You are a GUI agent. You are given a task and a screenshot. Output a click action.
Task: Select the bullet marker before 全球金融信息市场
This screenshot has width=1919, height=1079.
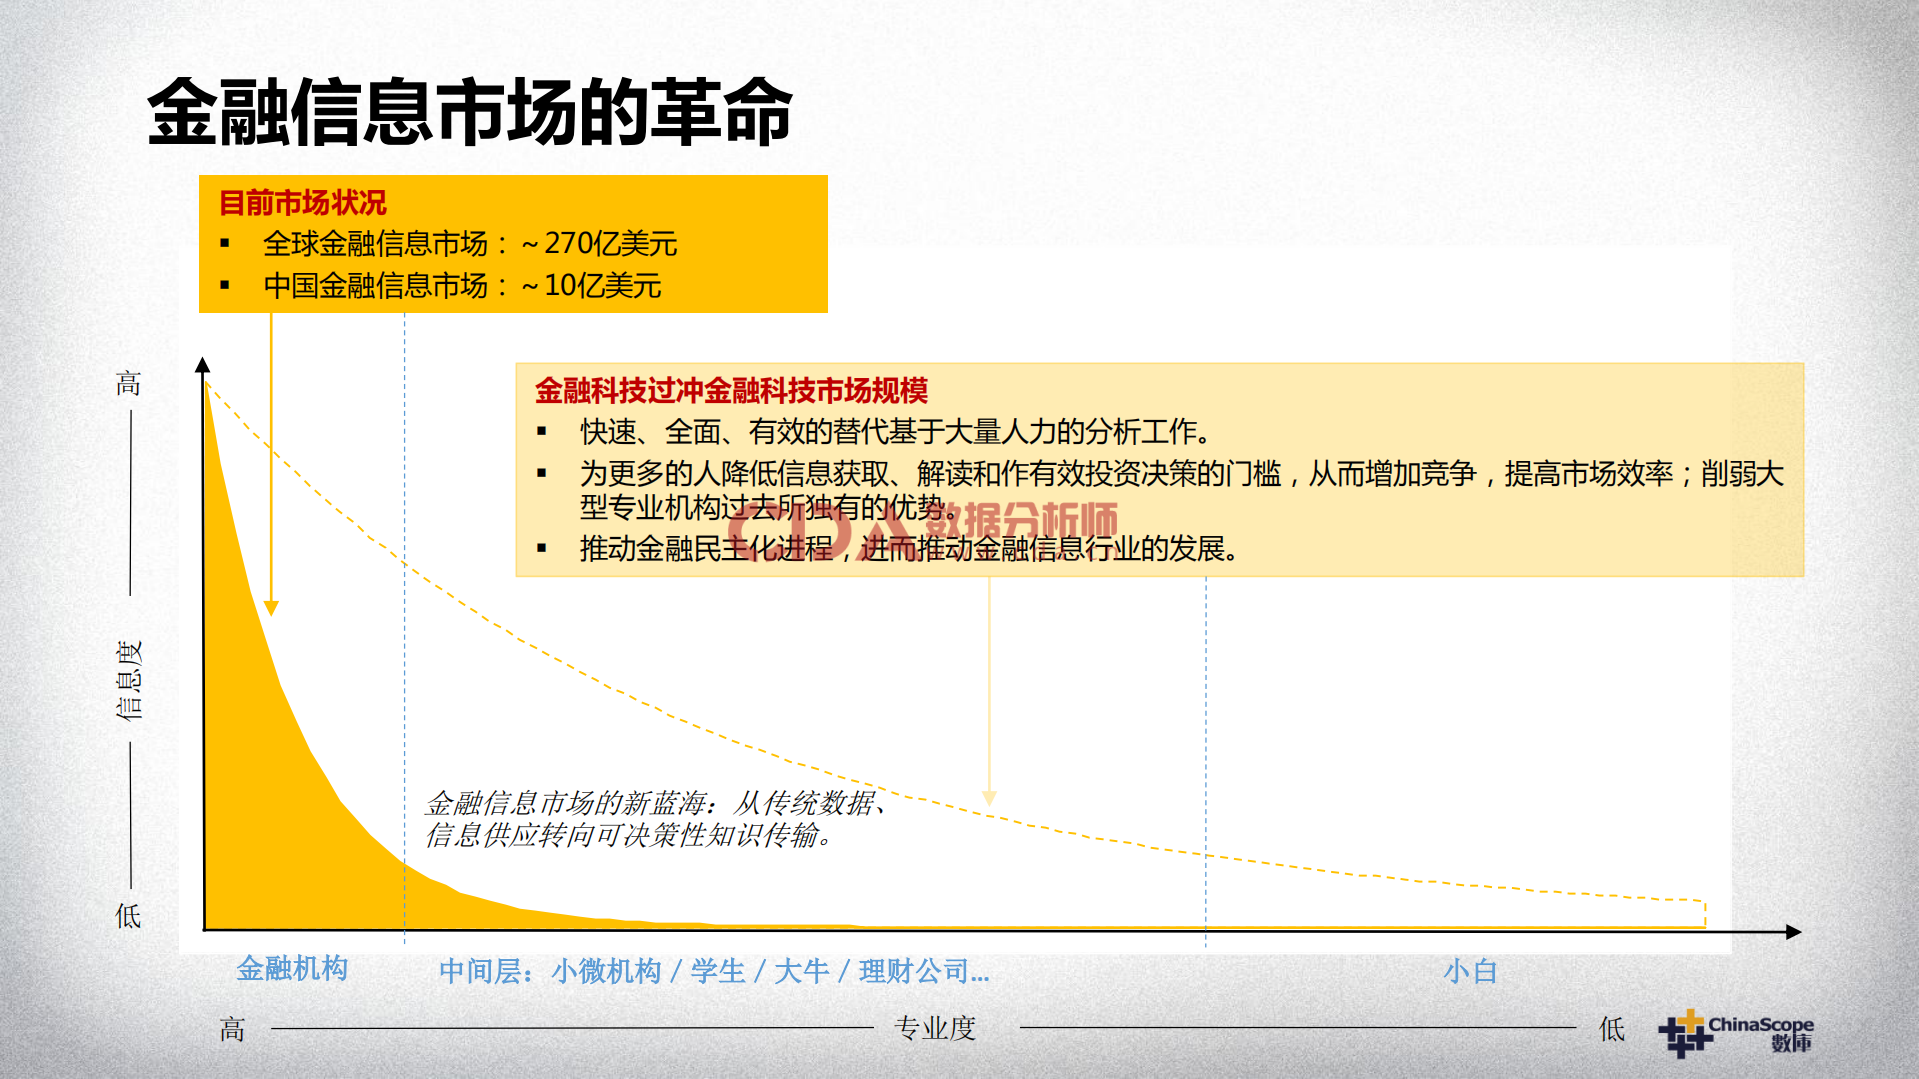point(222,243)
